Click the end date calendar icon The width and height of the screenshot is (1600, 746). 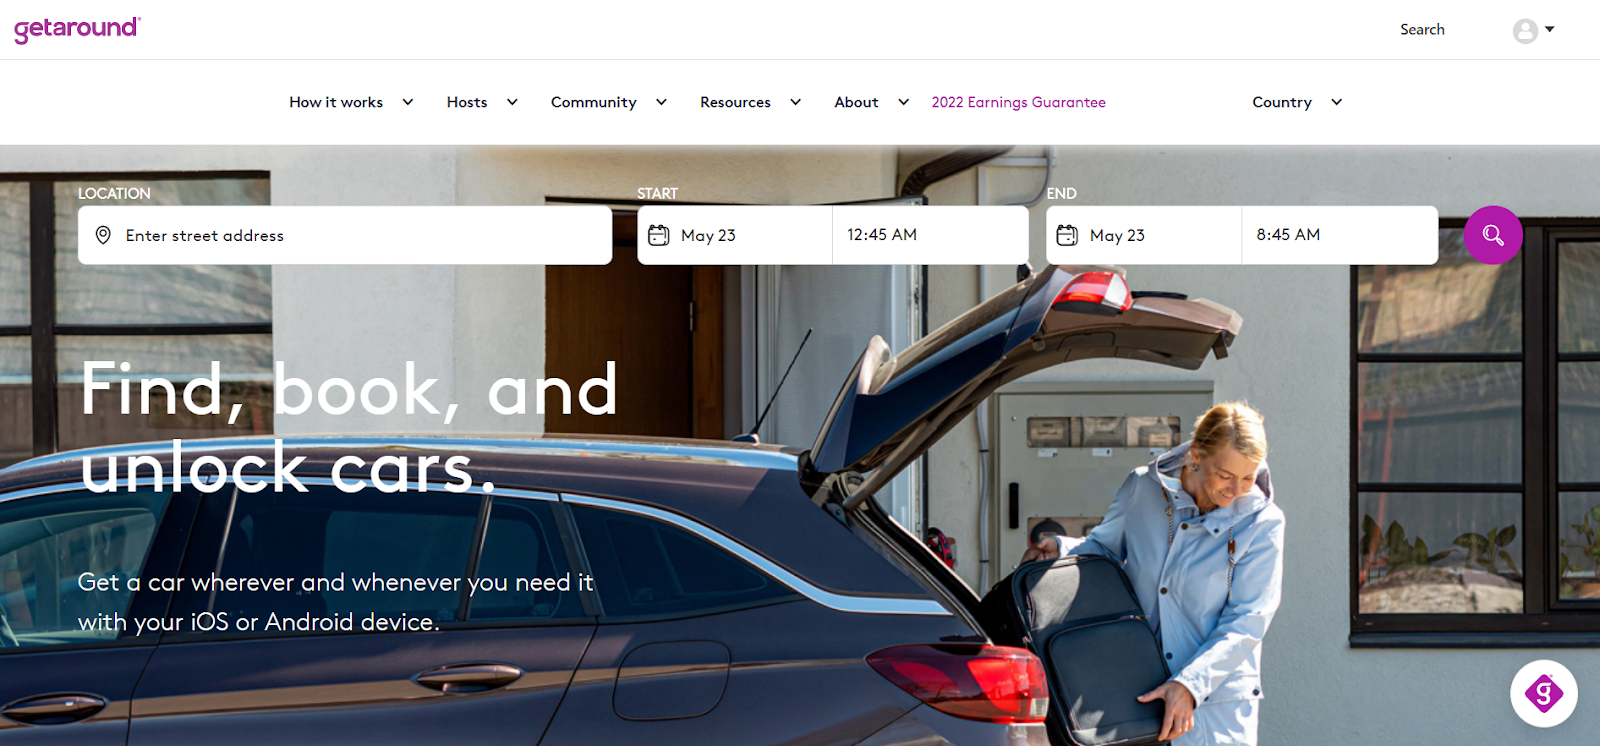click(x=1067, y=235)
